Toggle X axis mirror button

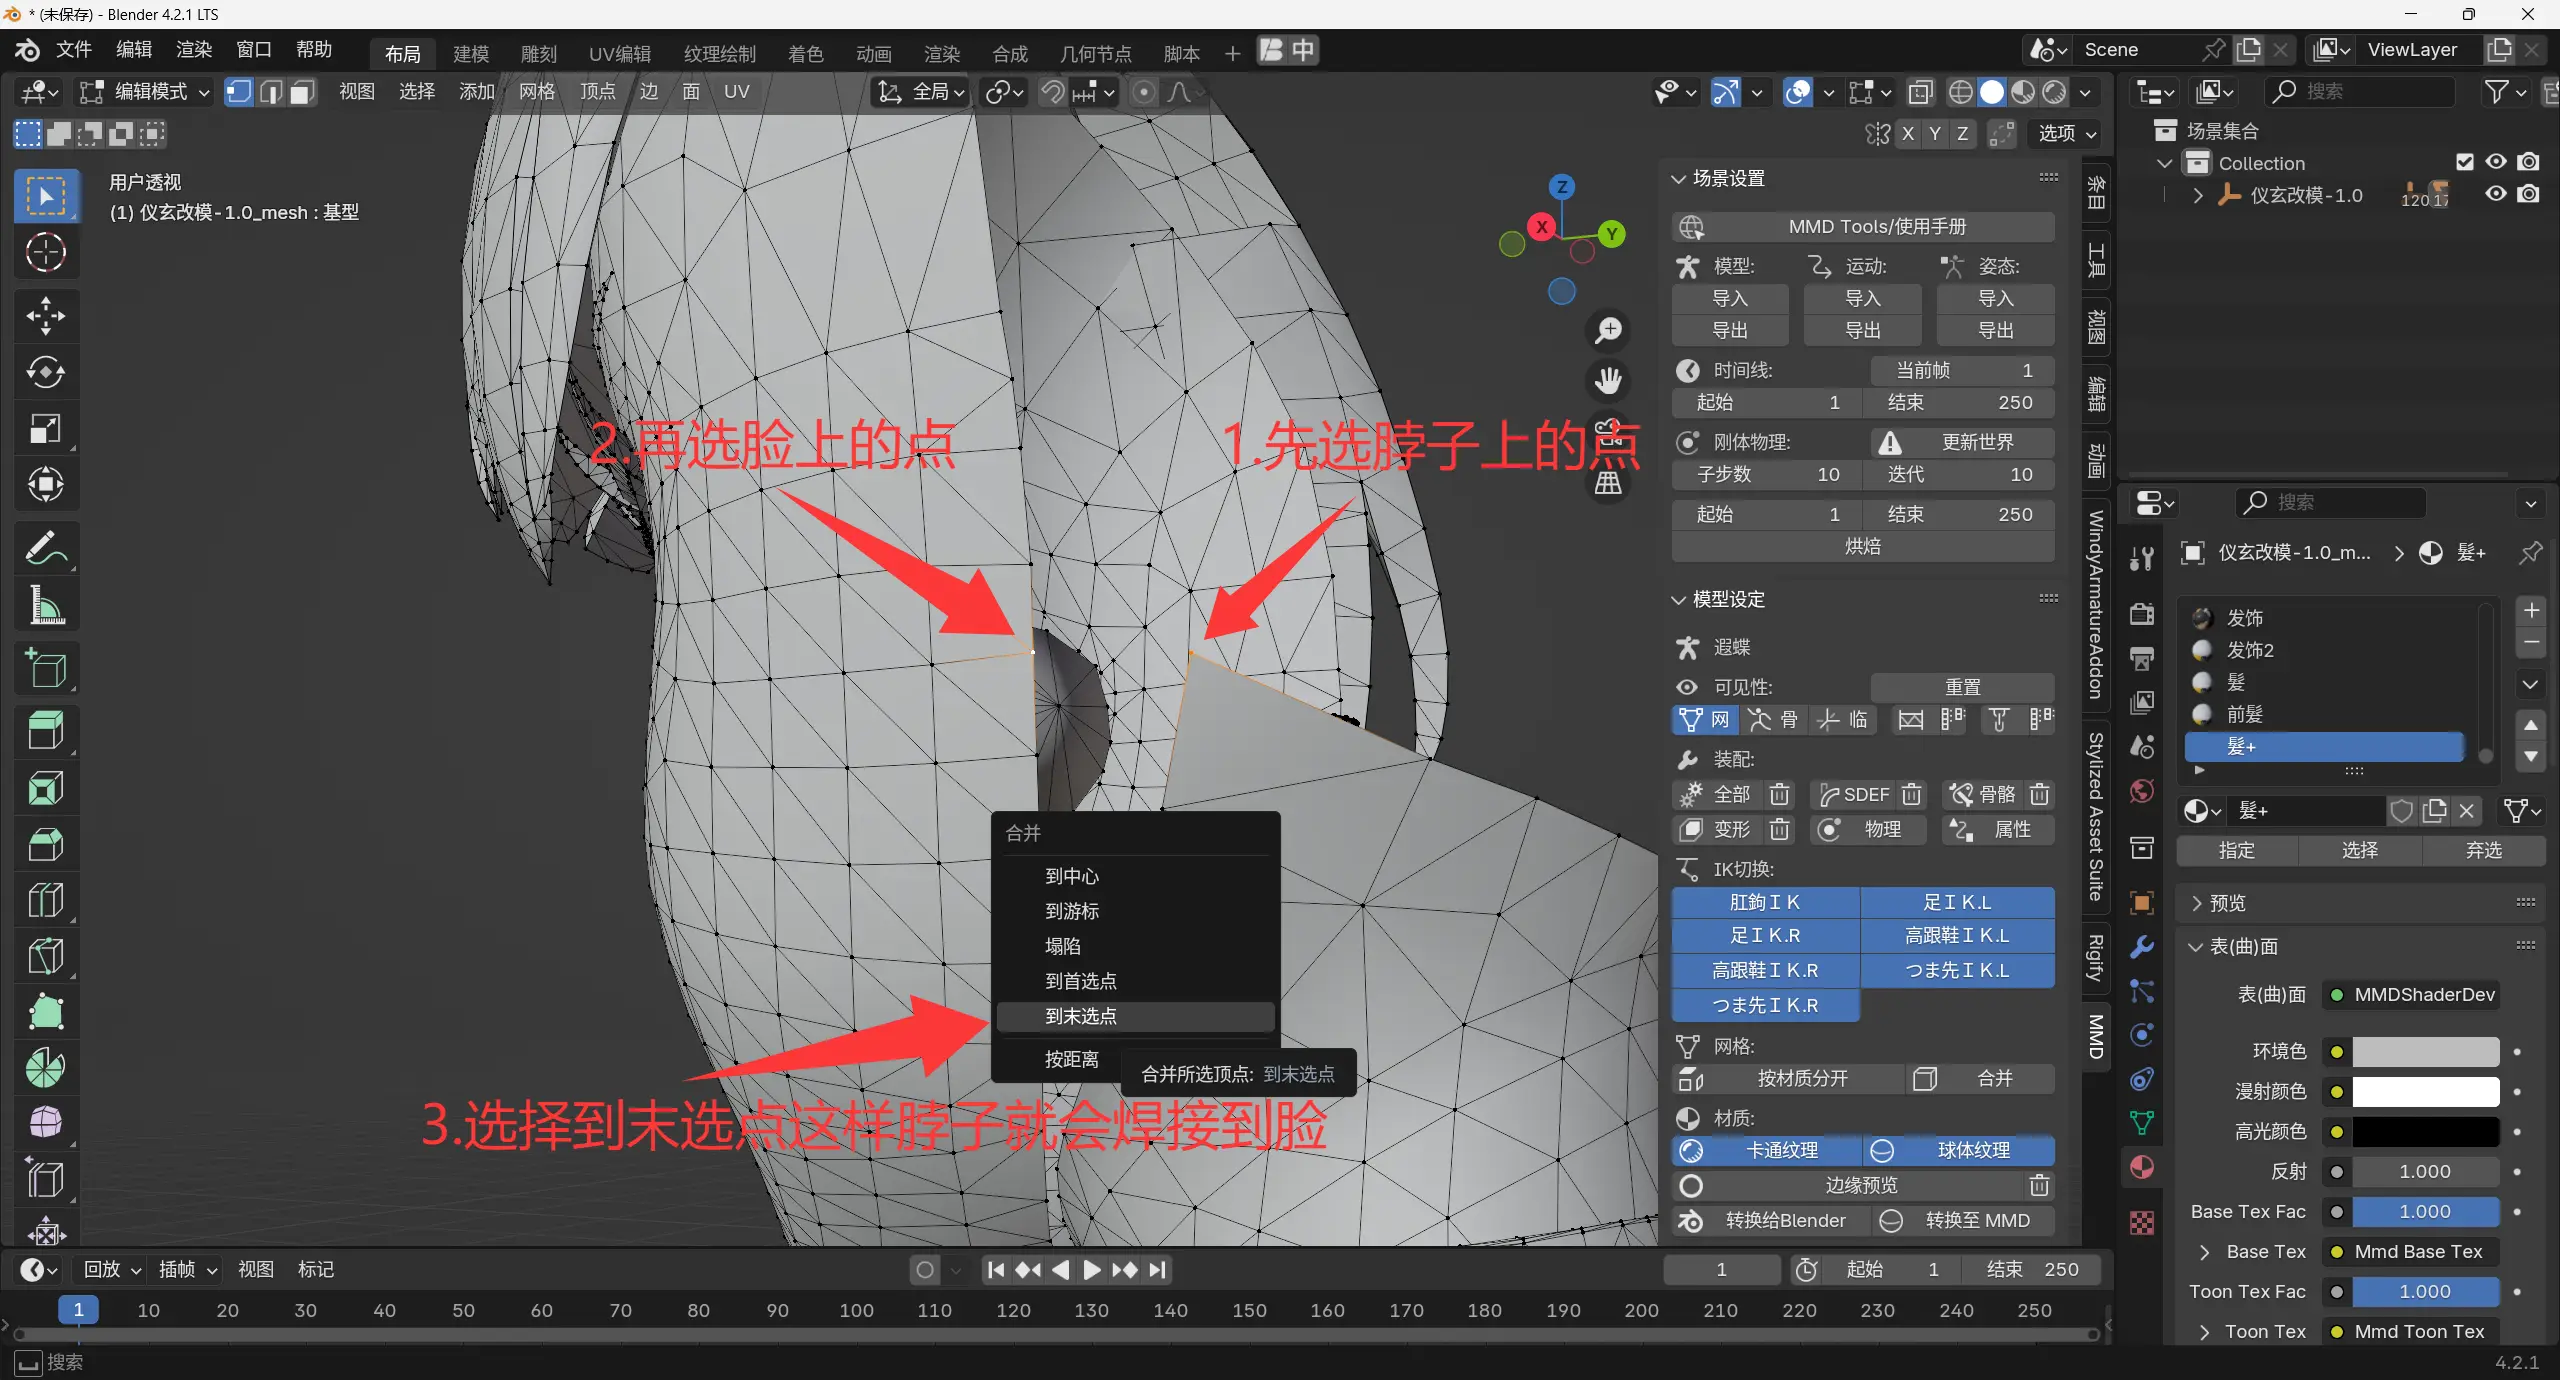click(1908, 133)
